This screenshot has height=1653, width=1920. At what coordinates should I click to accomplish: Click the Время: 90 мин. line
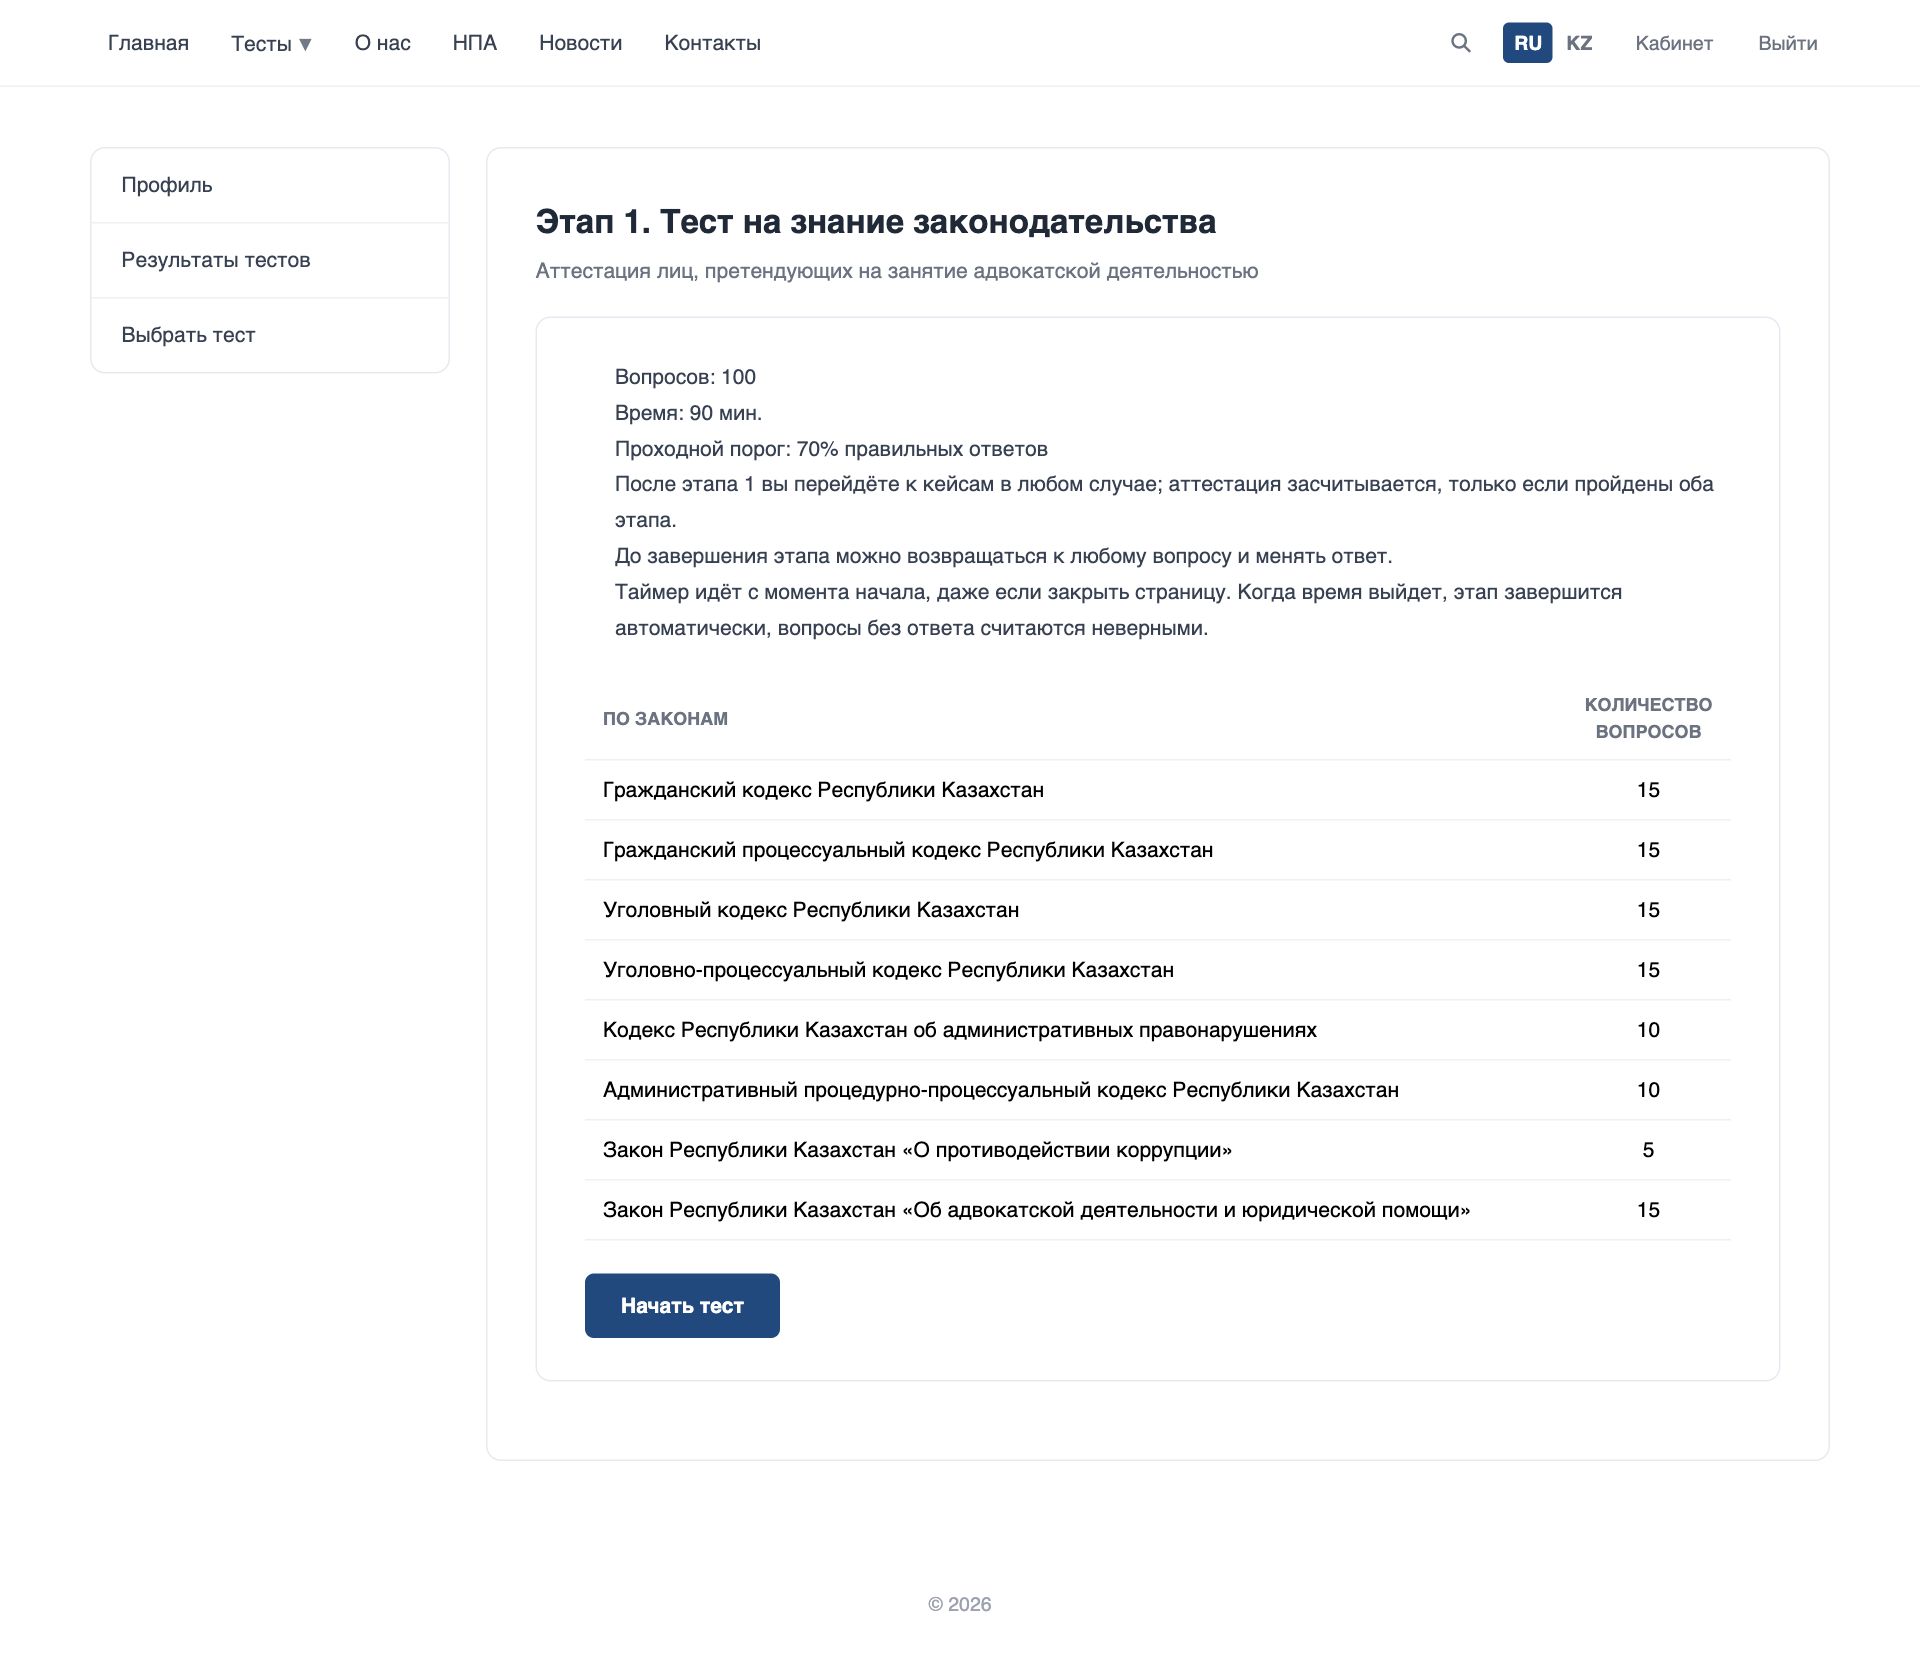click(x=688, y=413)
